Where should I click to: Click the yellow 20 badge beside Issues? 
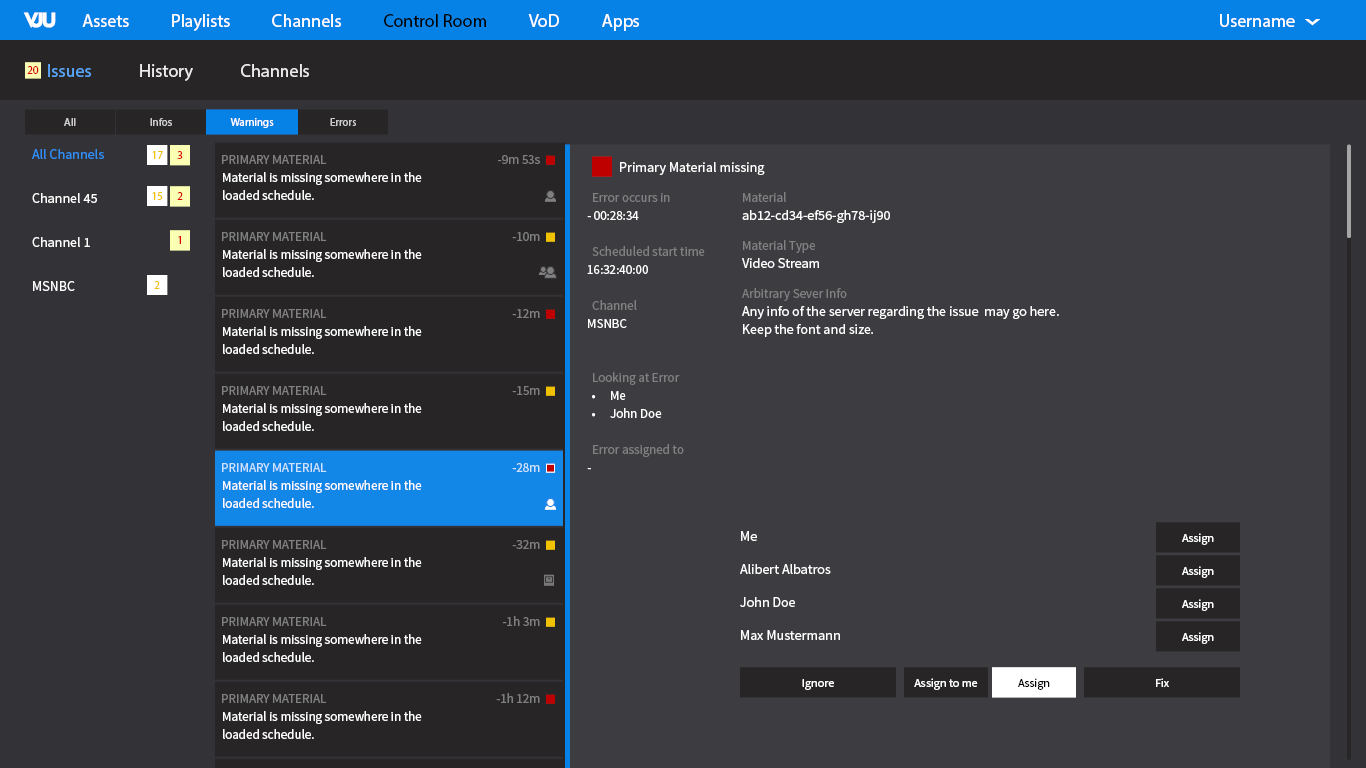point(33,70)
